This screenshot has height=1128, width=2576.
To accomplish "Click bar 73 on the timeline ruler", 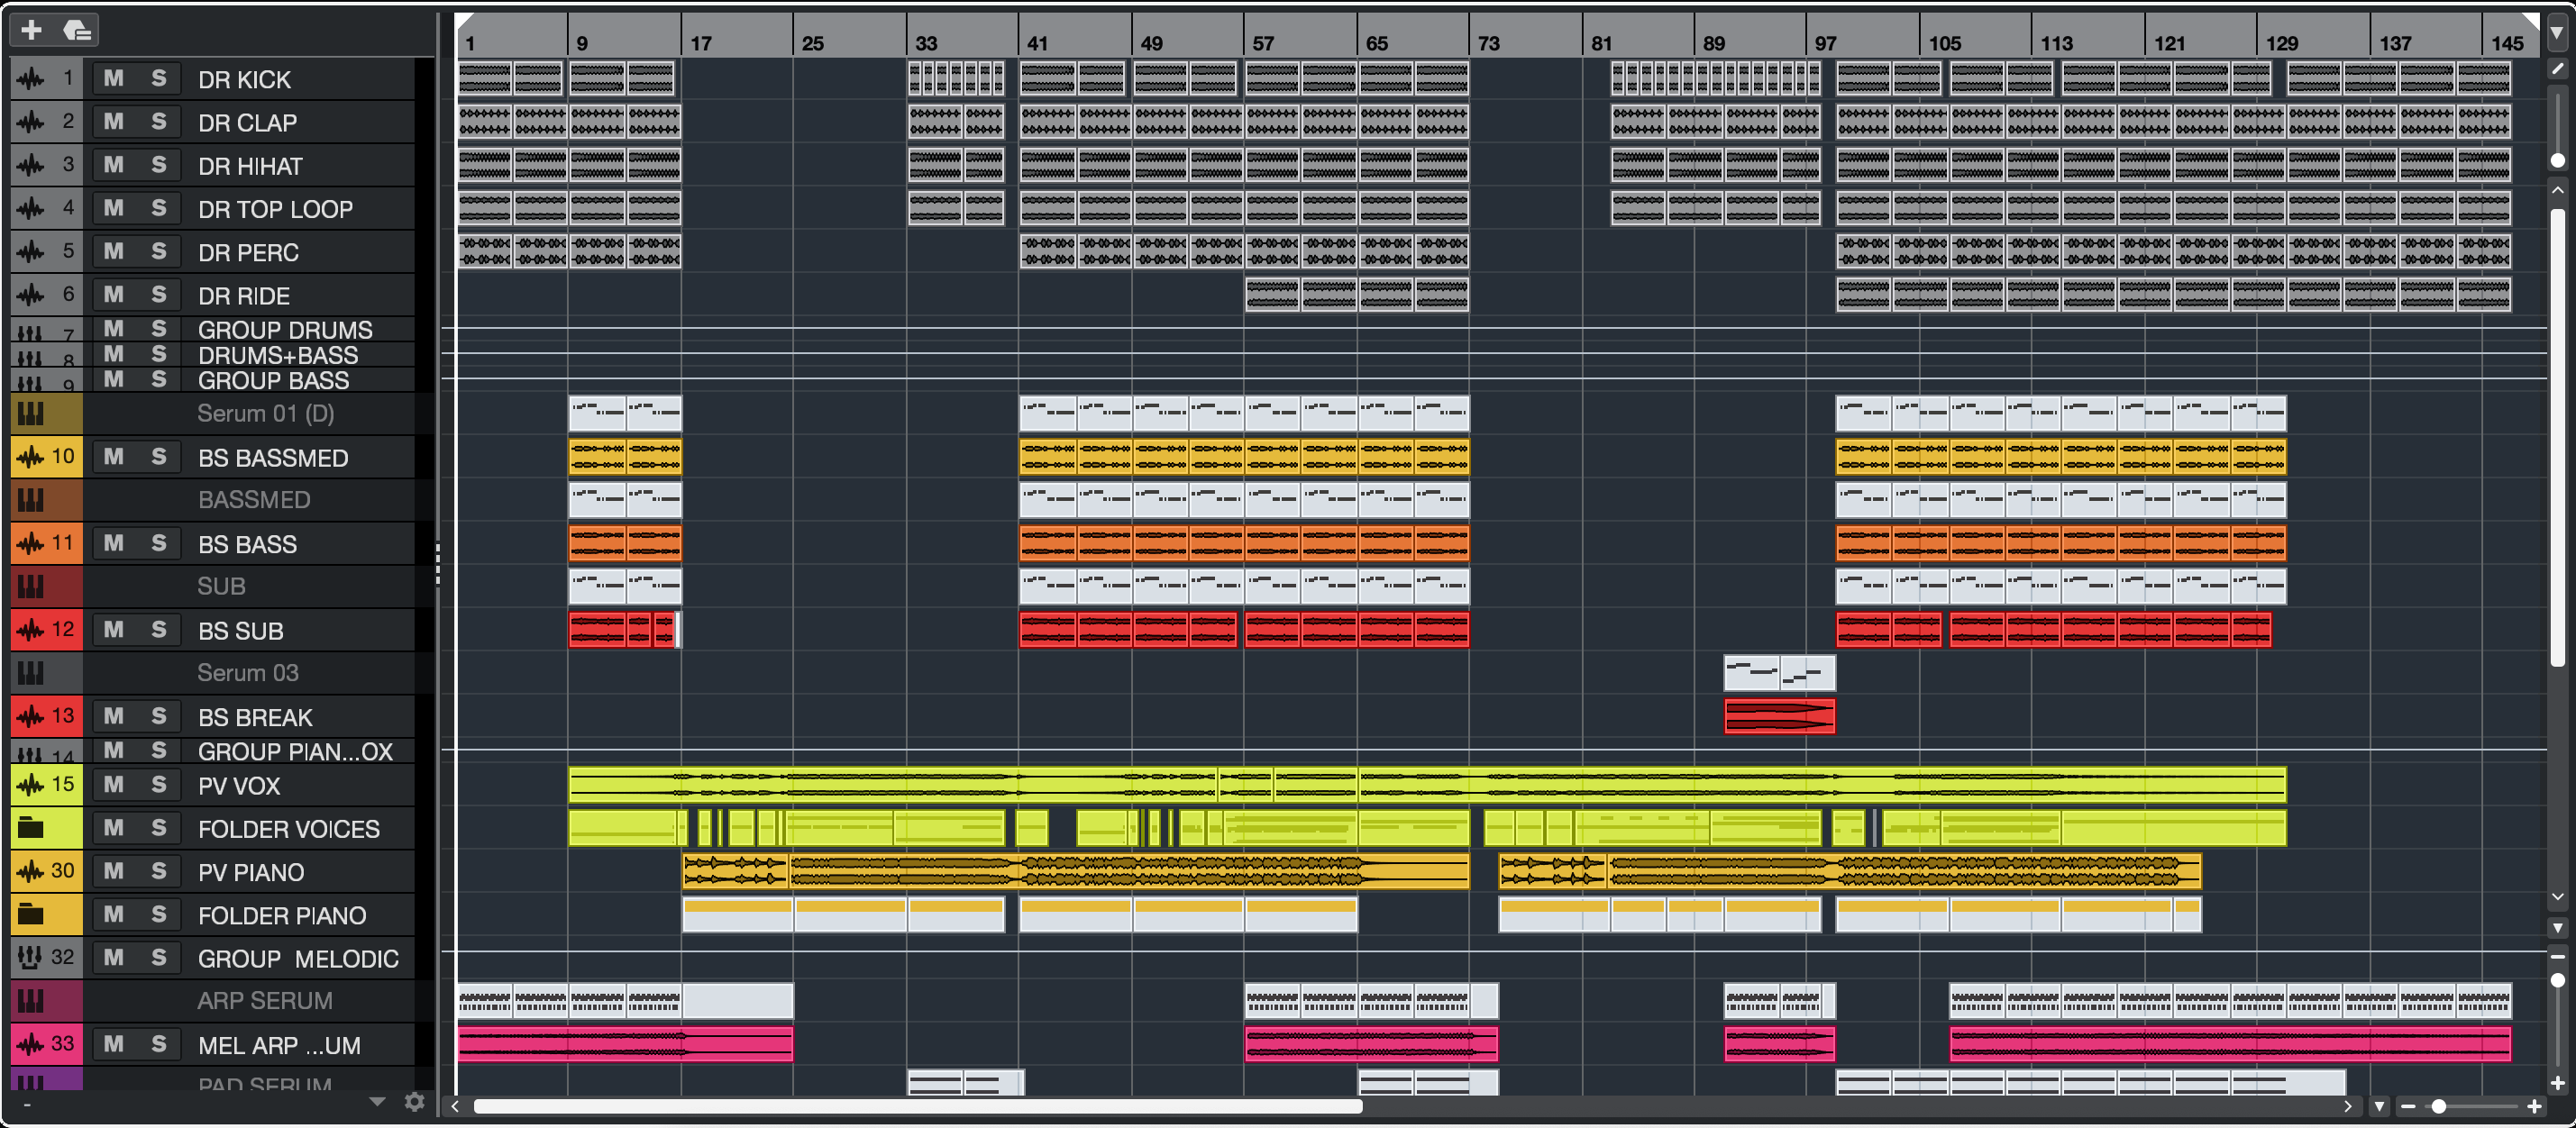I will 1487,43.
